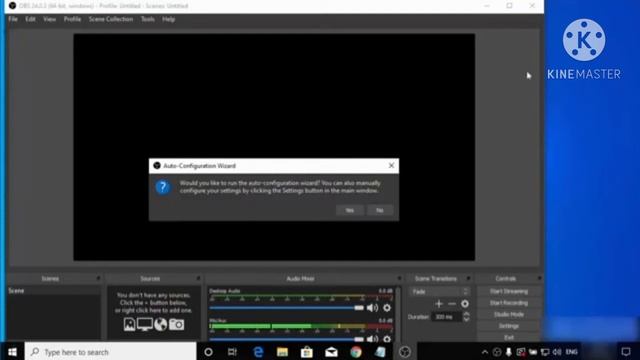This screenshot has width=640, height=360.
Task: Mute the Desktop Audio speaker icon
Action: (x=372, y=308)
